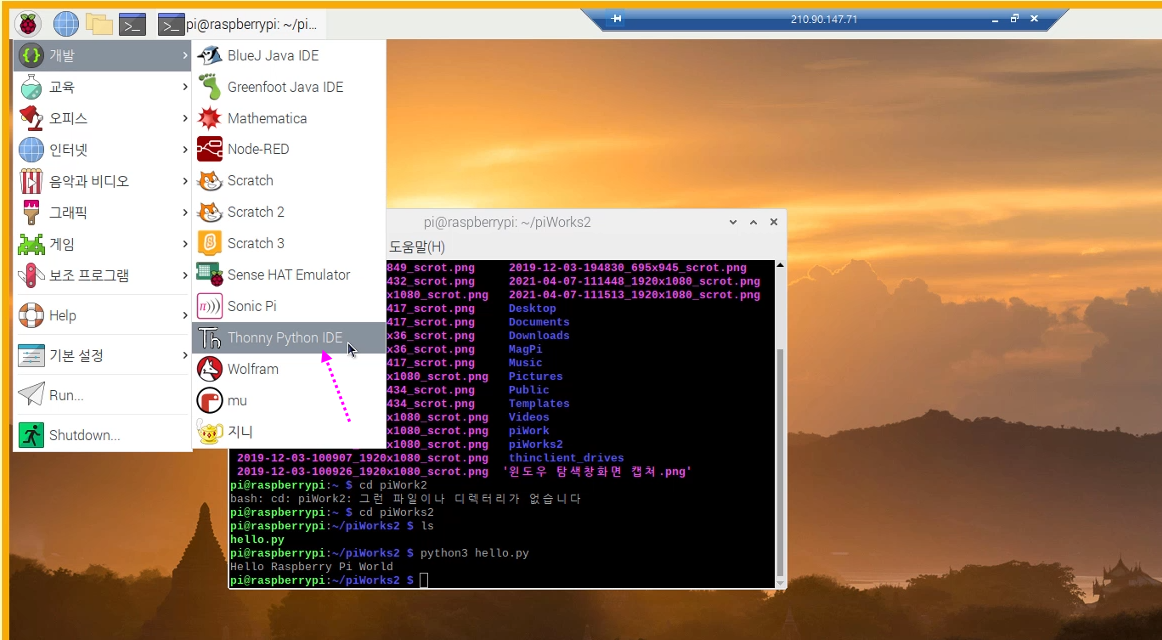Image resolution: width=1162 pixels, height=640 pixels.
Task: Click the 210.90.147.71 connection bar title
Action: pyautogui.click(x=824, y=19)
